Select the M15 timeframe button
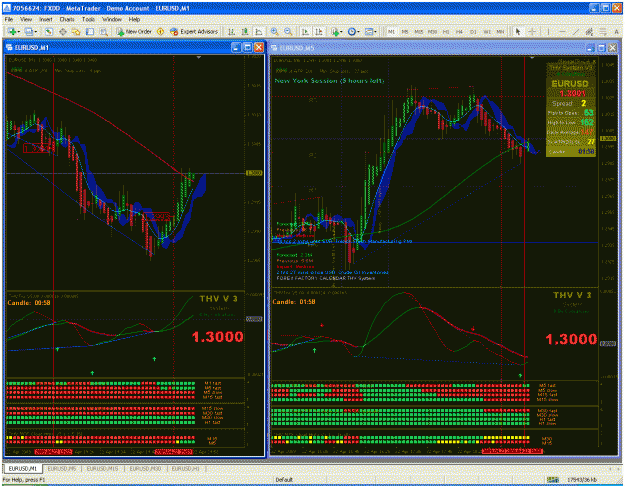 [419, 31]
